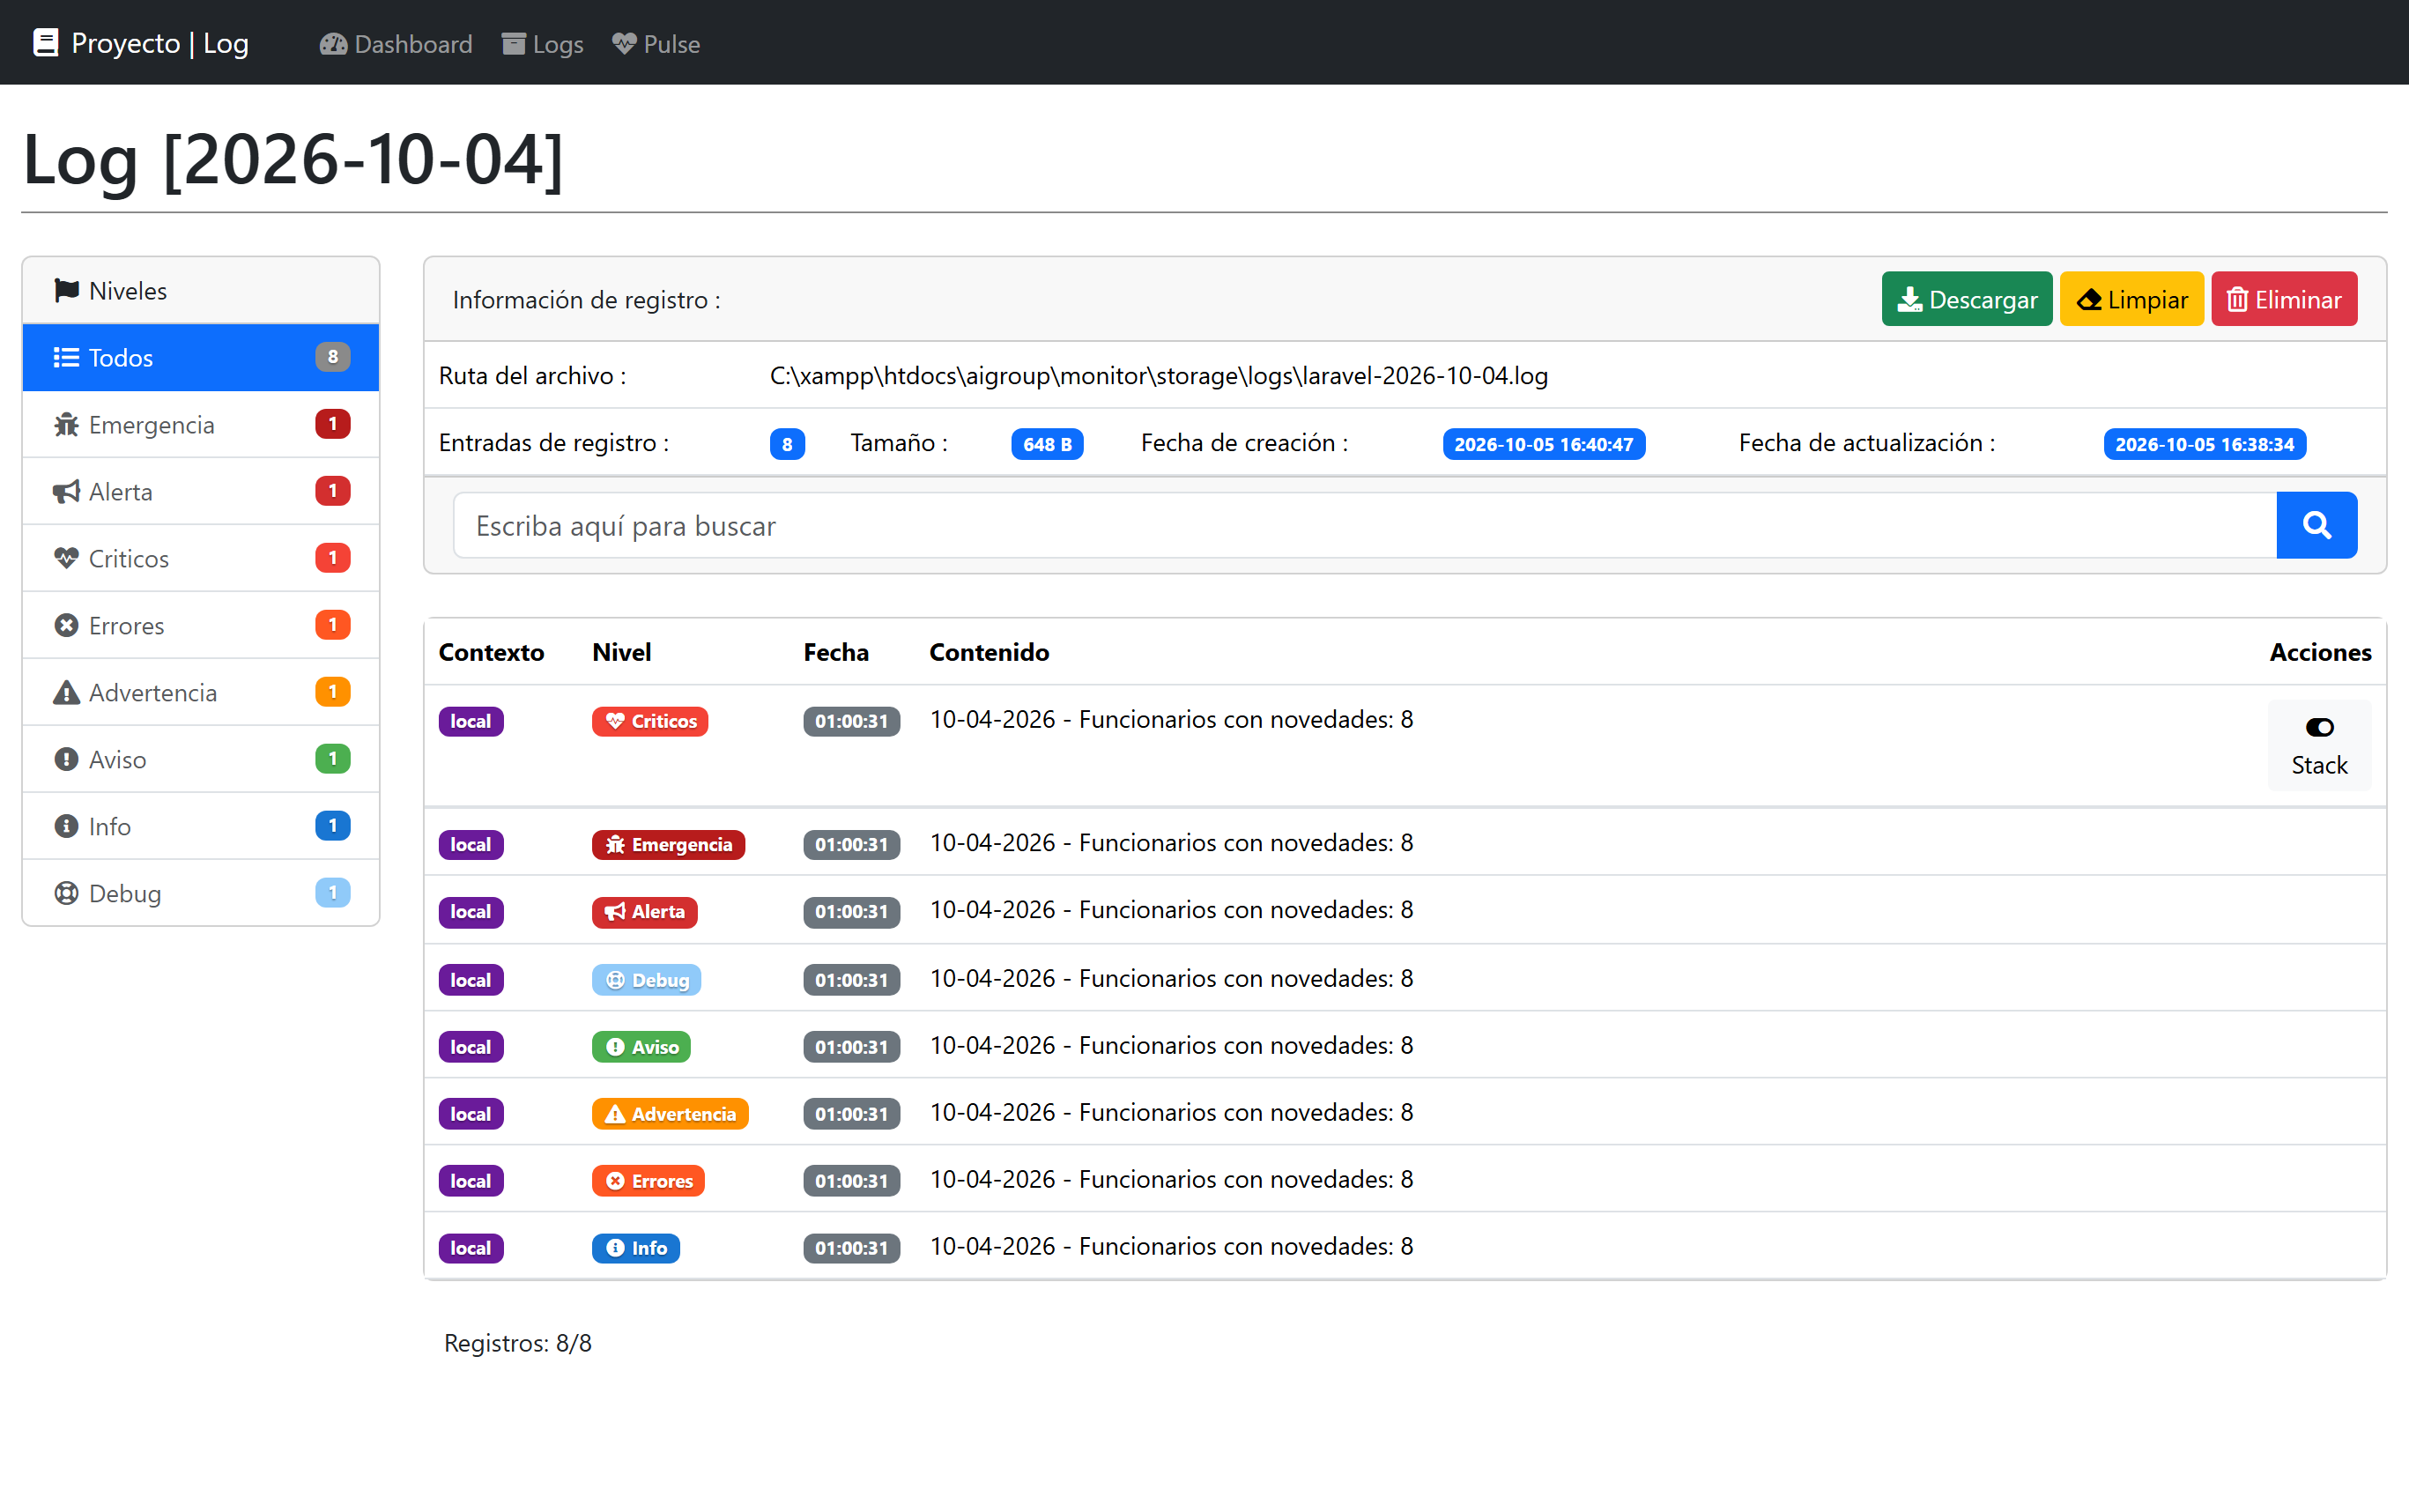Viewport: 2409px width, 1512px height.
Task: Clear the log using Limpiar
Action: pyautogui.click(x=2131, y=299)
